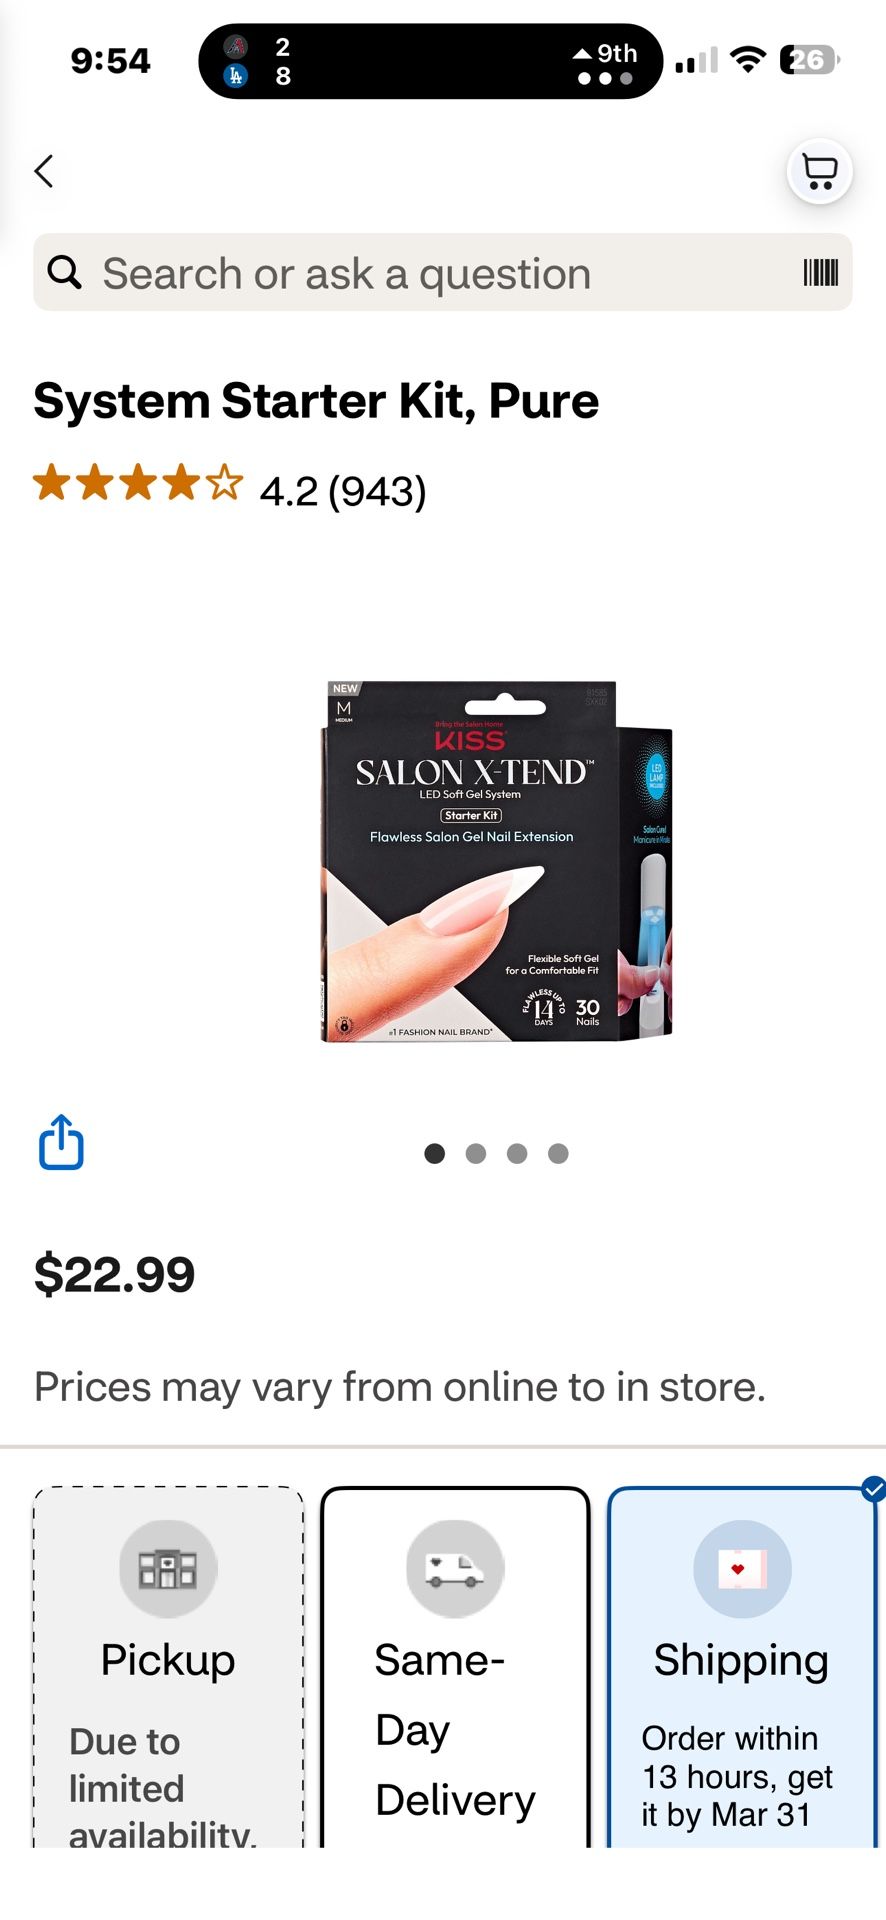Jump to fourth product image dot
The width and height of the screenshot is (886, 1920).
coord(558,1154)
